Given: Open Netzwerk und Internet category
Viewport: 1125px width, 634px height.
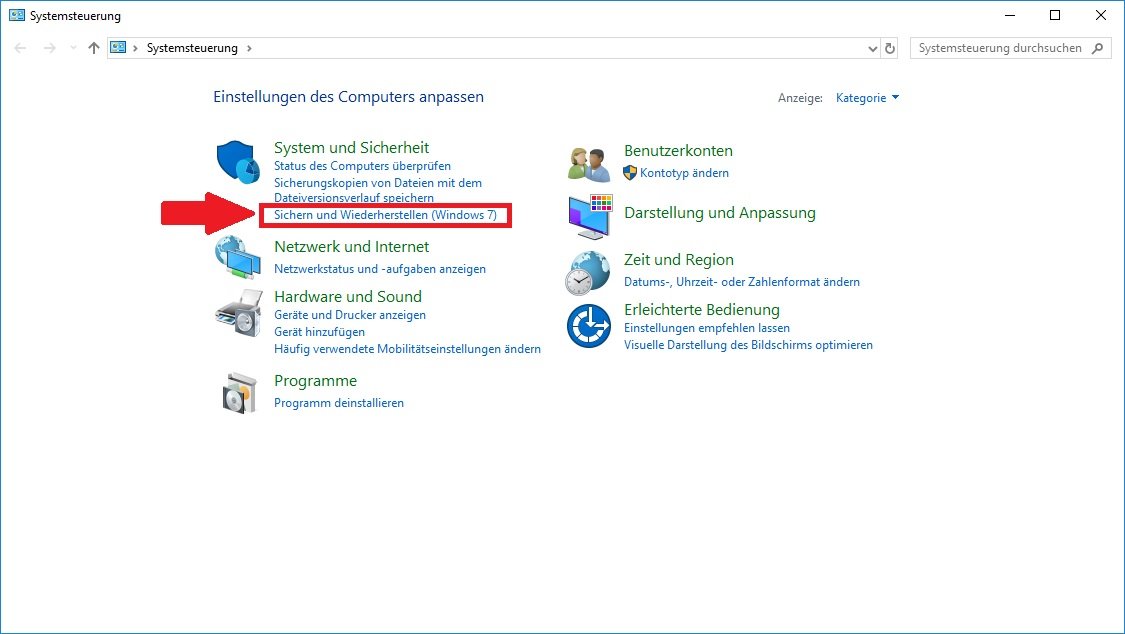Looking at the screenshot, I should tap(352, 247).
